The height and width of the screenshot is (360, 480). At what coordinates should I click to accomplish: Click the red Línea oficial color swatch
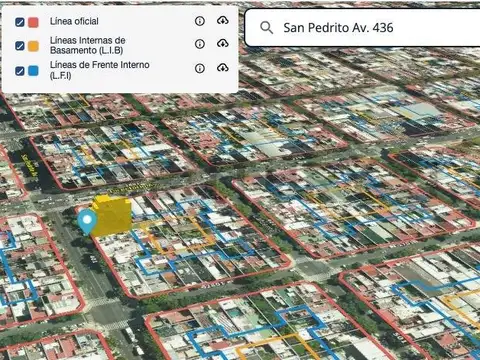coord(33,22)
